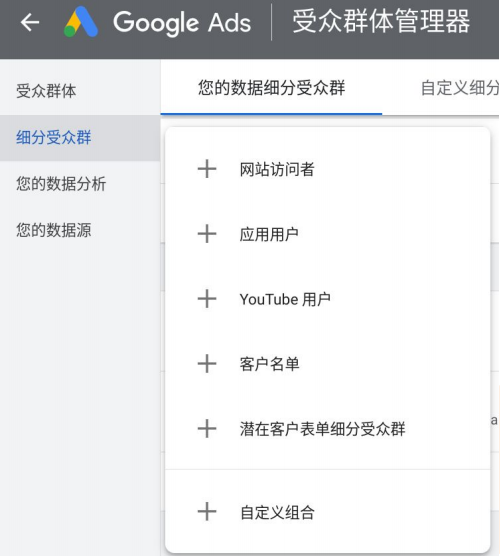Click the plus icon beside 客户名单
The width and height of the screenshot is (500, 556).
click(x=207, y=363)
